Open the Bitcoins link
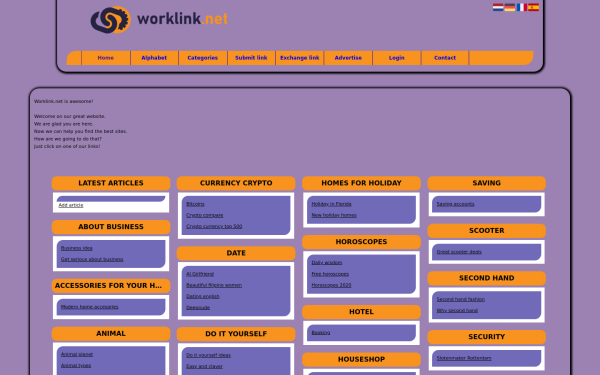This screenshot has width=600, height=375. coord(195,204)
